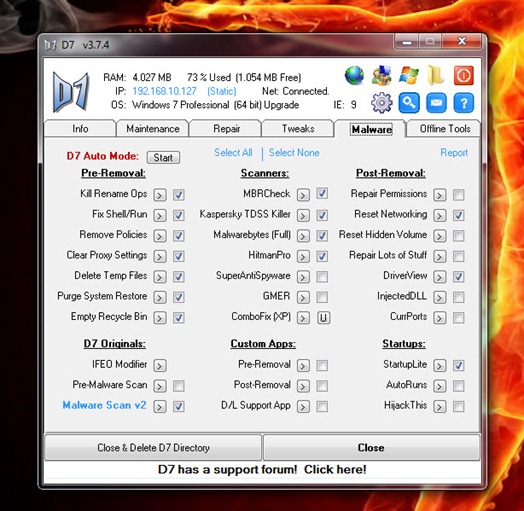Open the Tweaks tab

(298, 129)
